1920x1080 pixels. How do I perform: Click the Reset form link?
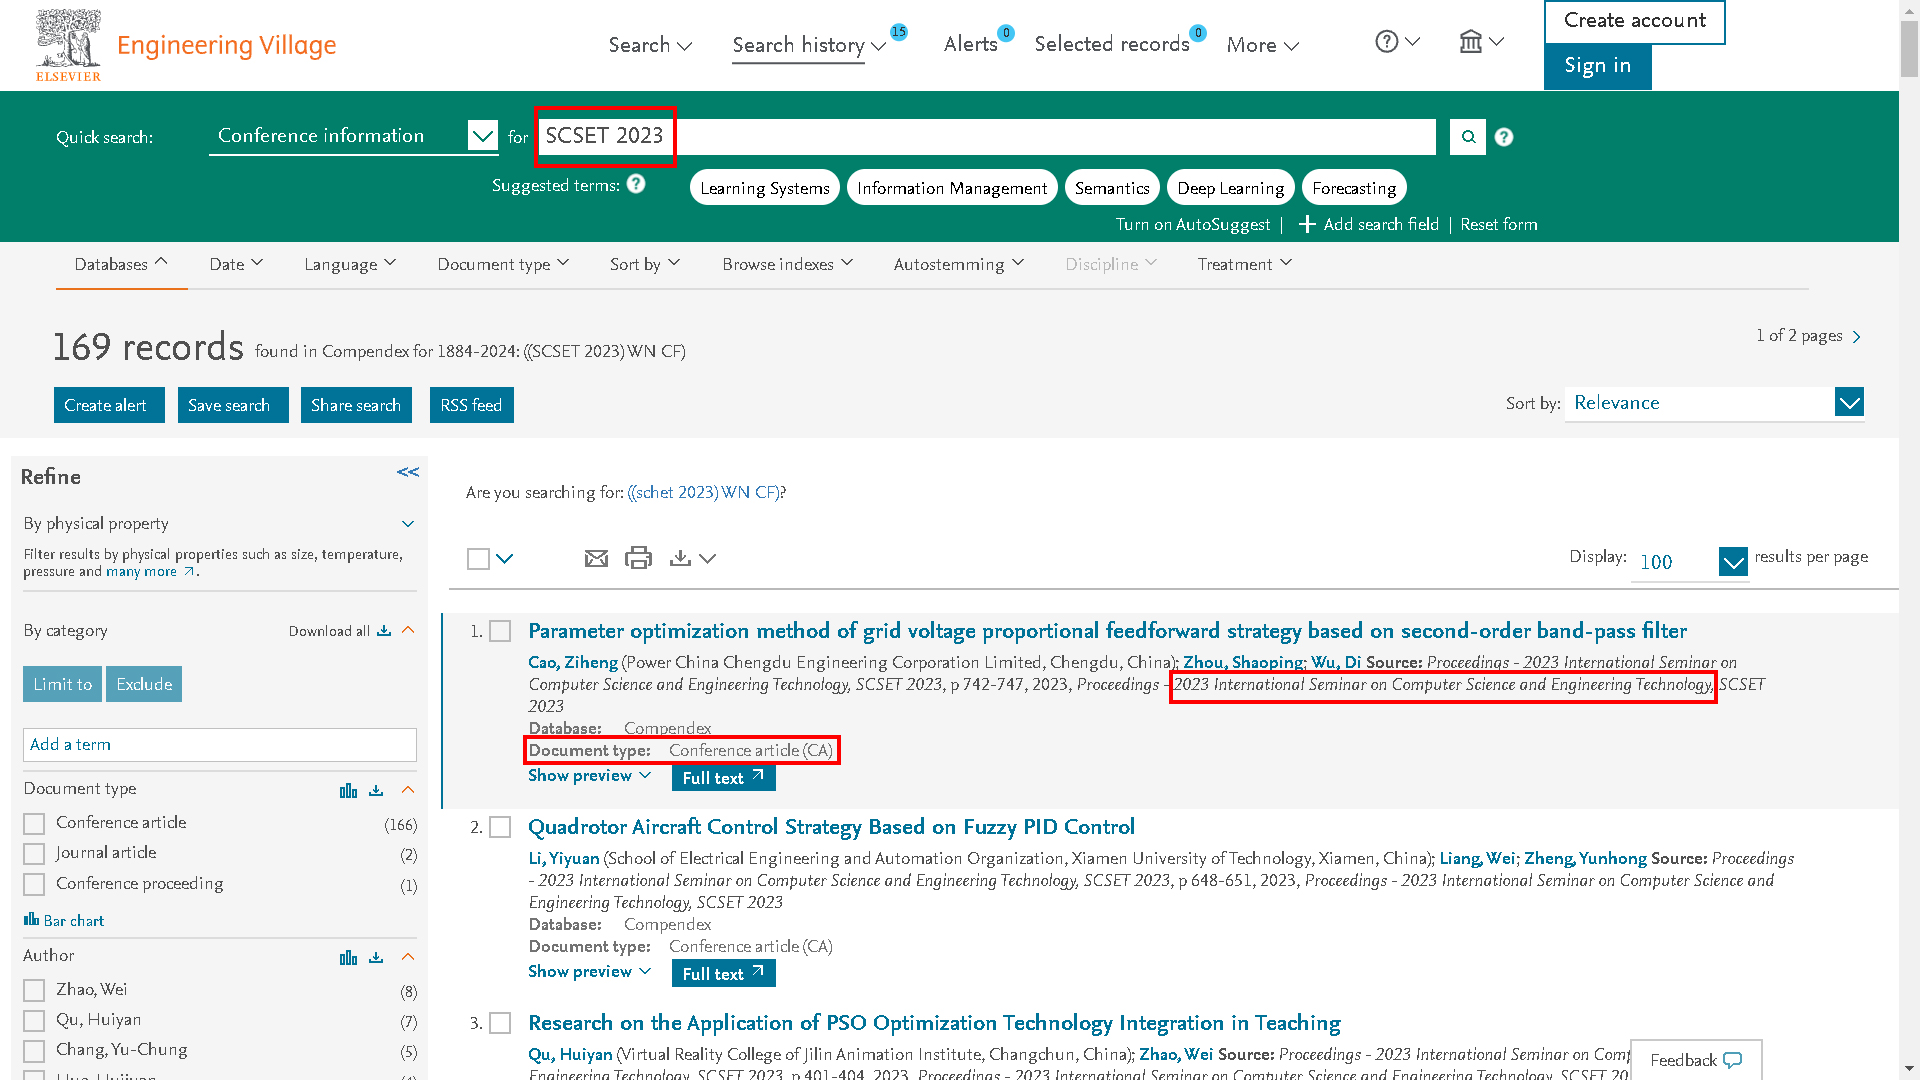pos(1498,225)
